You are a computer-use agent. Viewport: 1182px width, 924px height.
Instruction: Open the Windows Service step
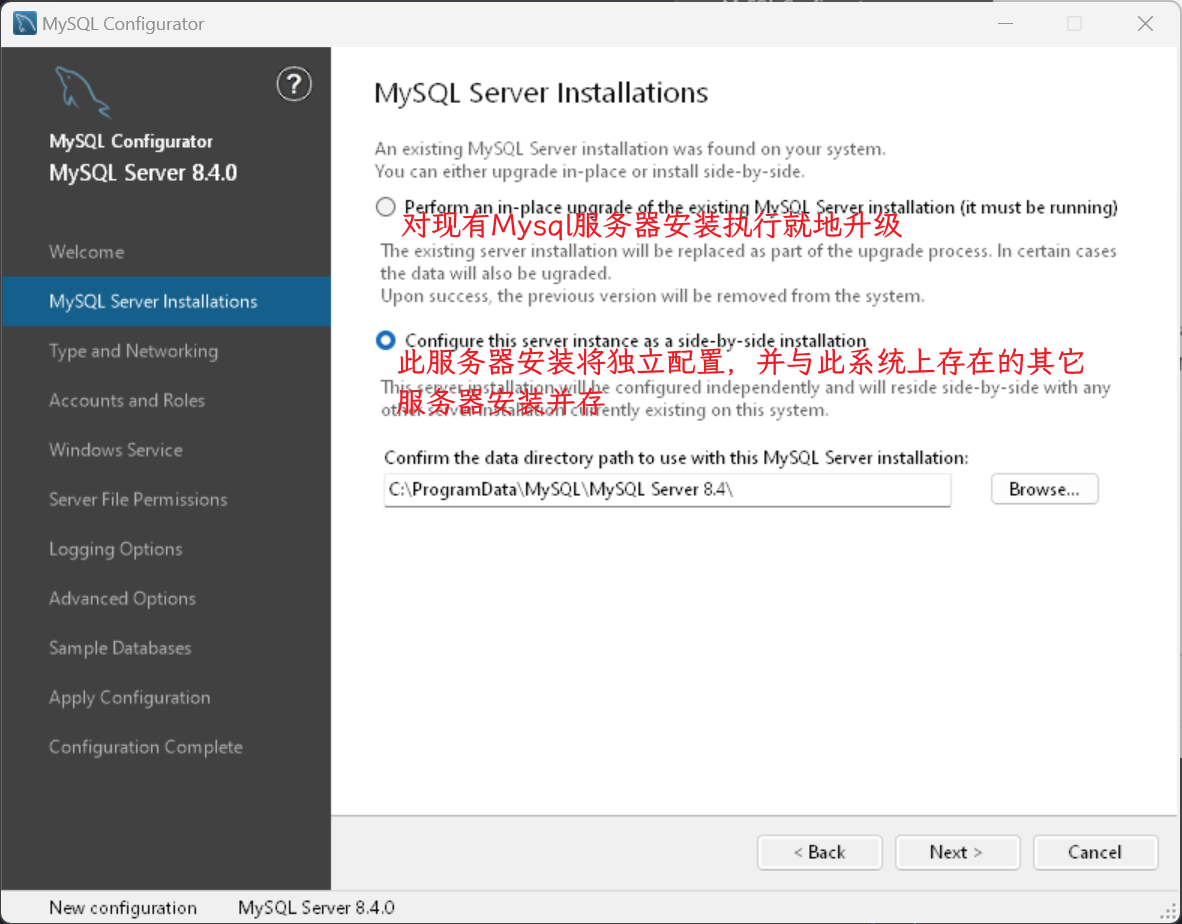pos(116,450)
